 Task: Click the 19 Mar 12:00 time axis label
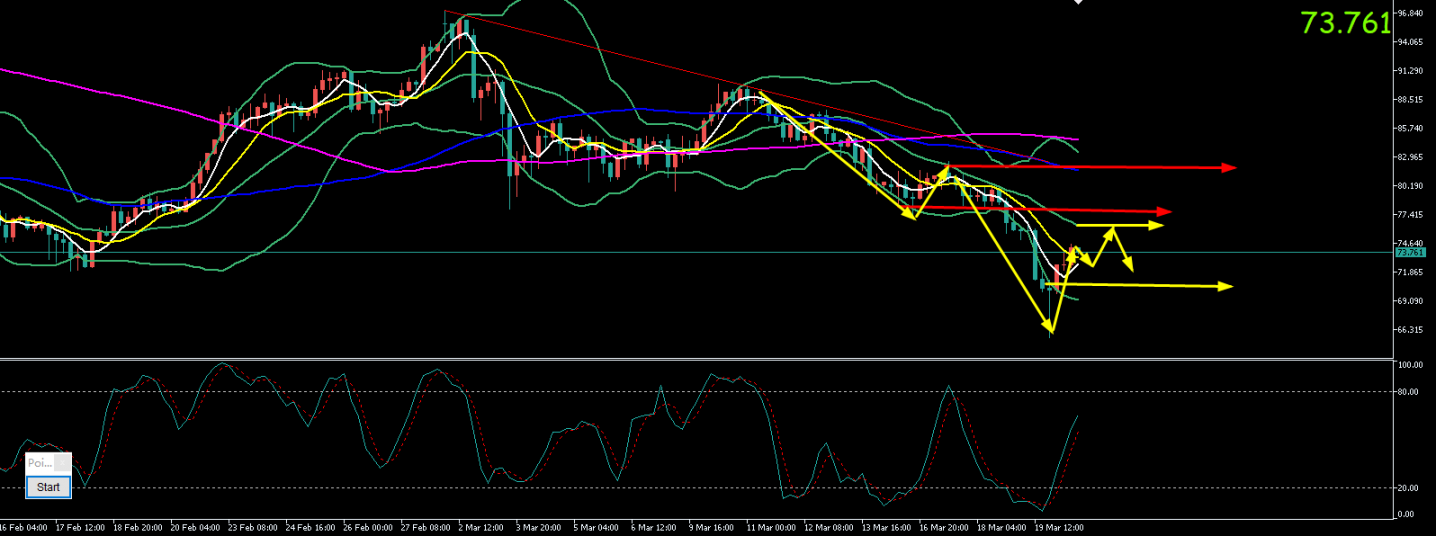pyautogui.click(x=1058, y=526)
